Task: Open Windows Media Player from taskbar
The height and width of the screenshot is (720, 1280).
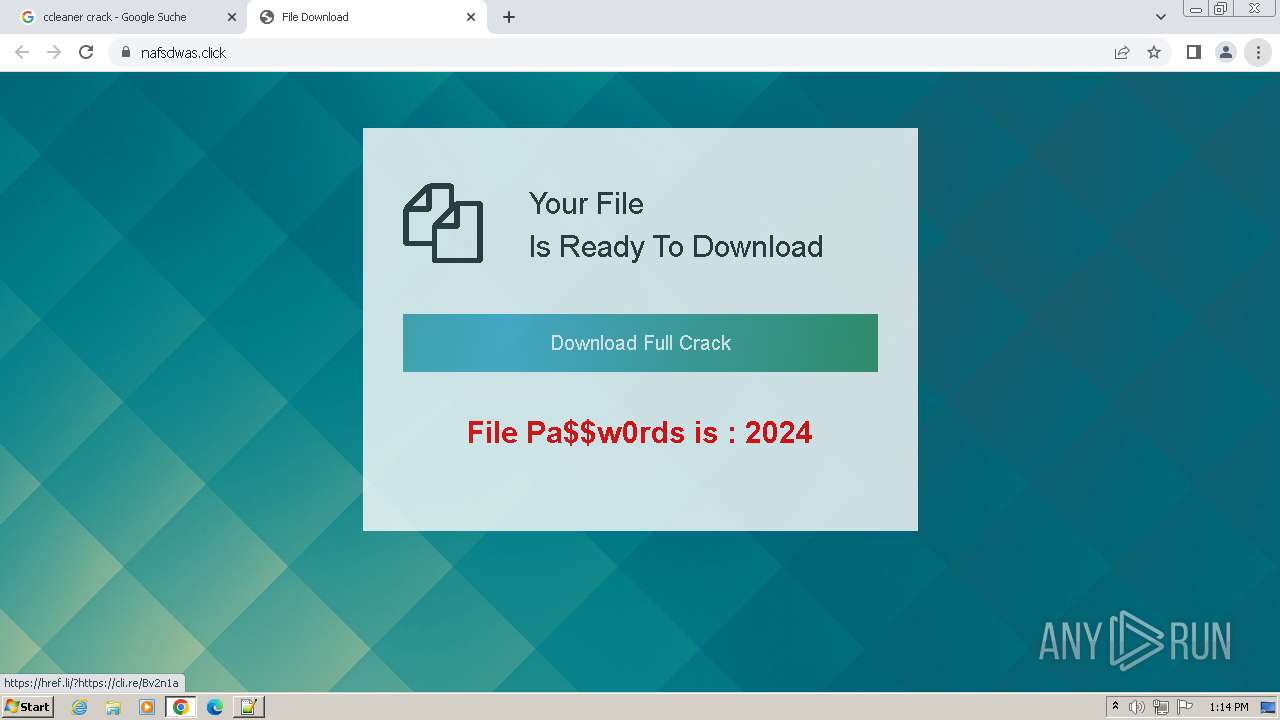Action: tap(147, 707)
